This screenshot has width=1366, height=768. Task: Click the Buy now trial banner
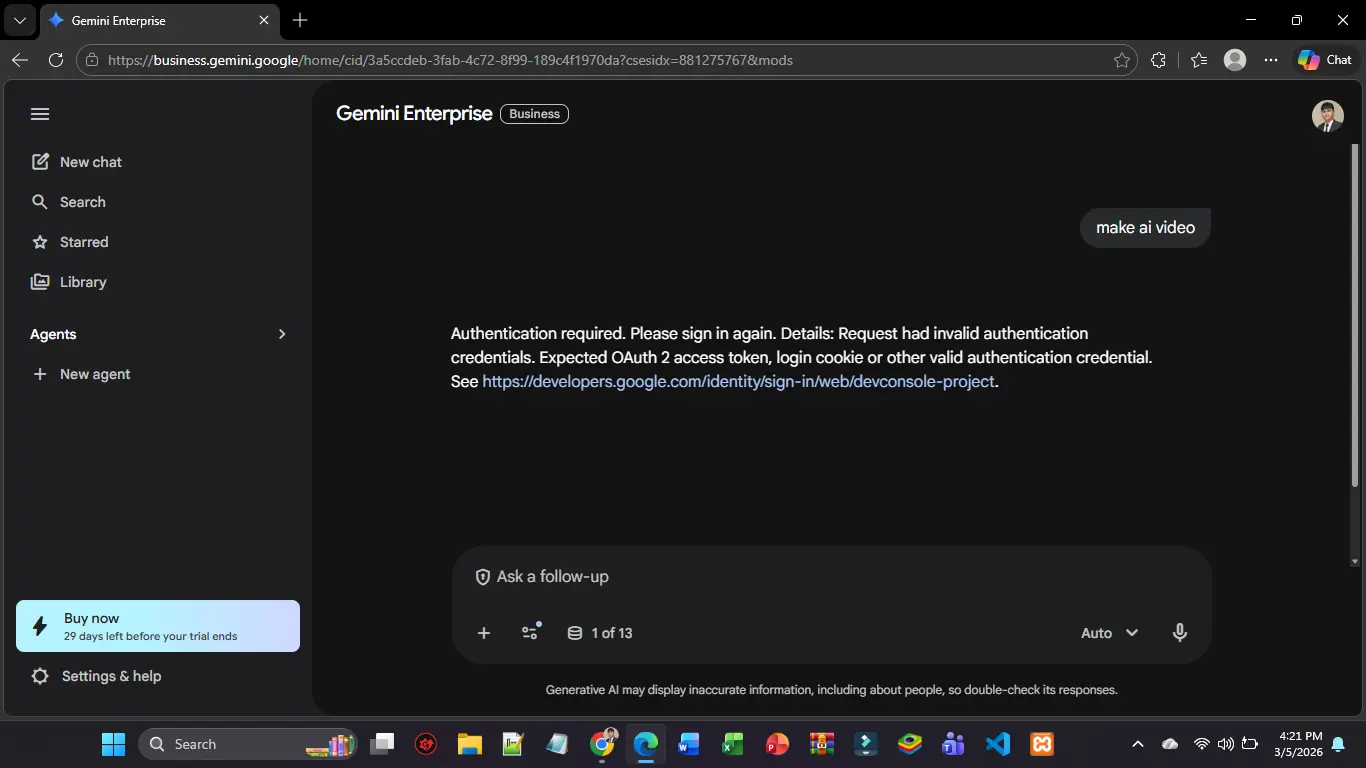click(x=158, y=626)
